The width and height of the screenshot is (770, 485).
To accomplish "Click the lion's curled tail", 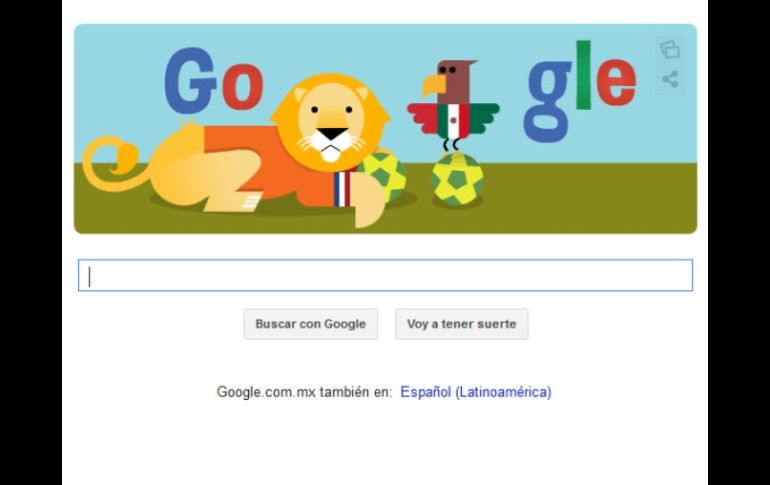I will (x=114, y=163).
